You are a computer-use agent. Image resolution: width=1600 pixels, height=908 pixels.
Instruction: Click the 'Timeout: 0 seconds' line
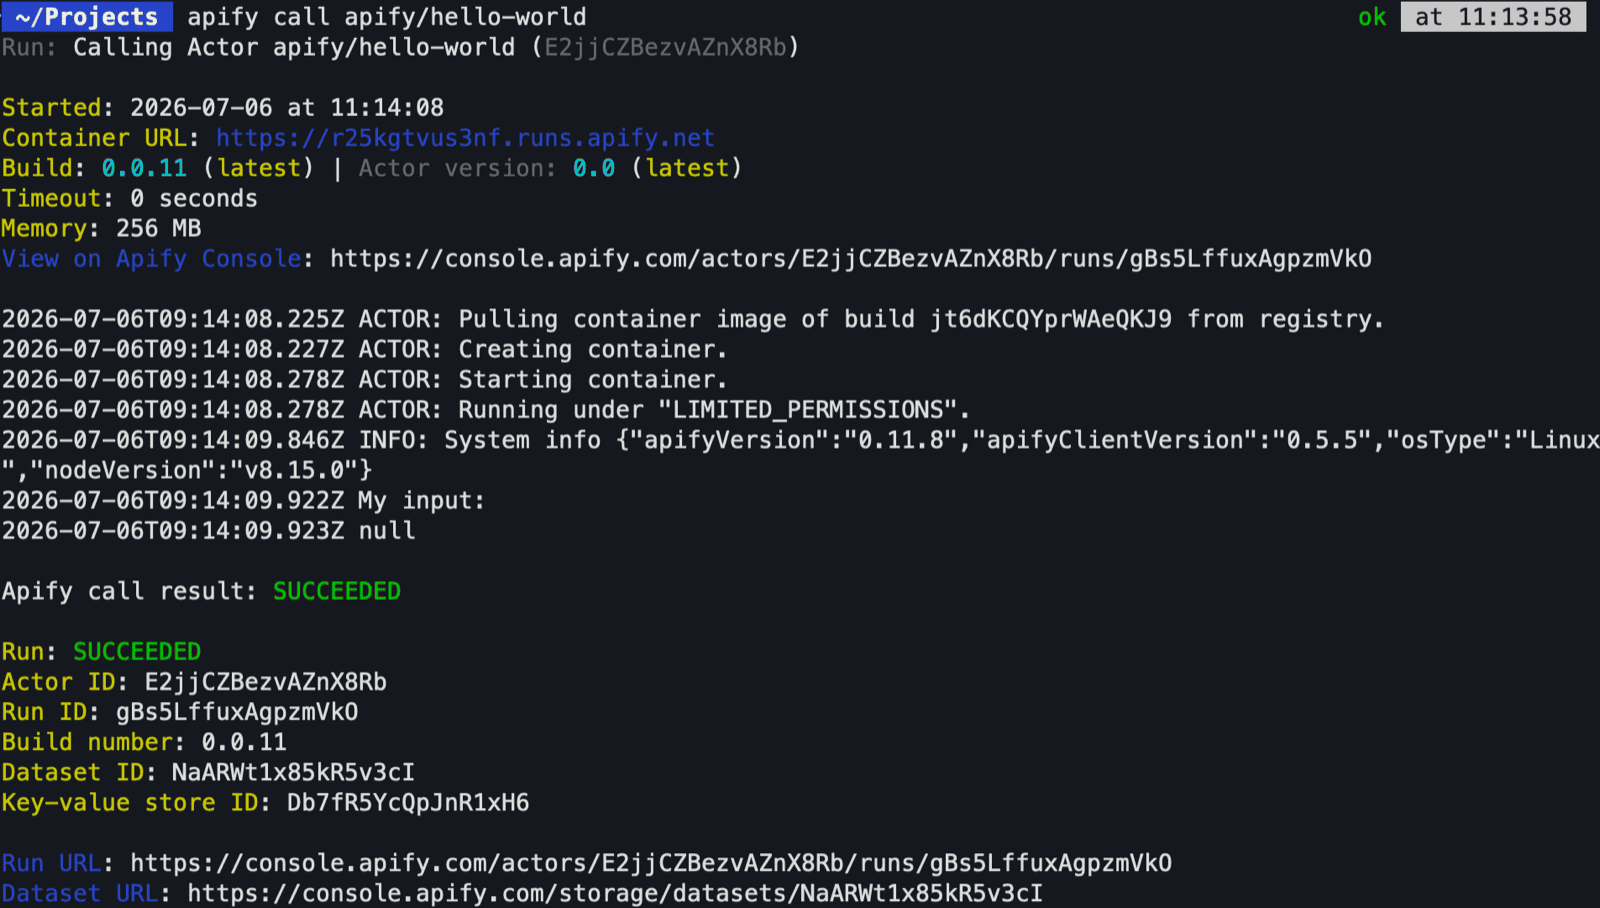(x=129, y=198)
